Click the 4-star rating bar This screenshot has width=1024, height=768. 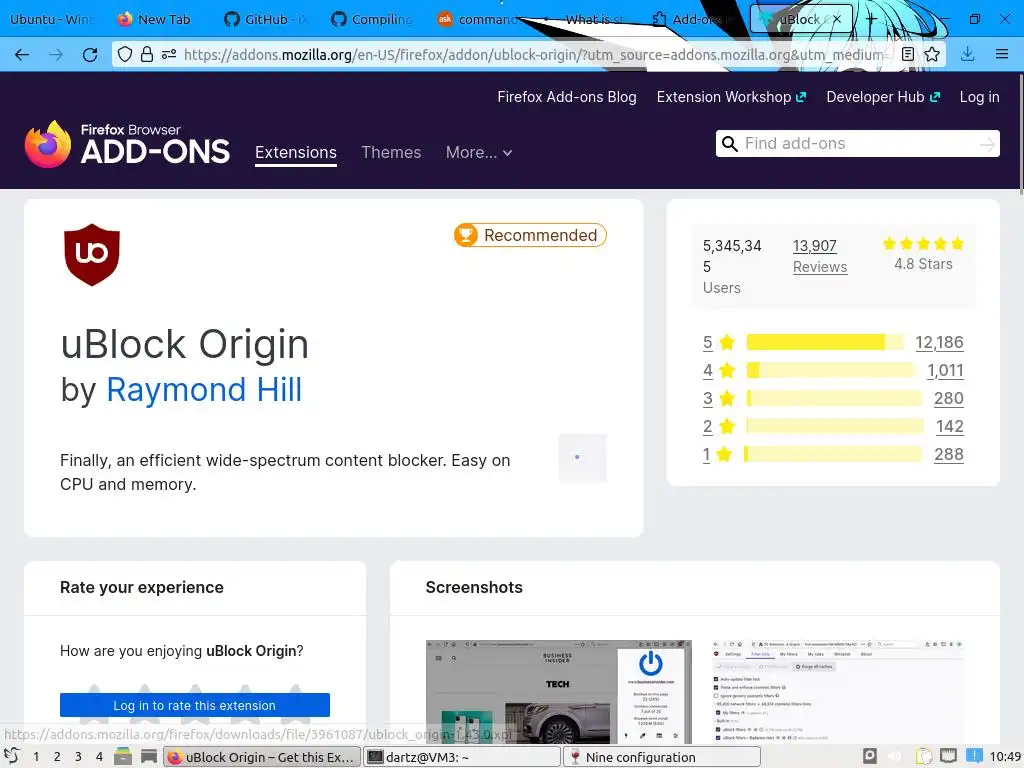pyautogui.click(x=831, y=370)
